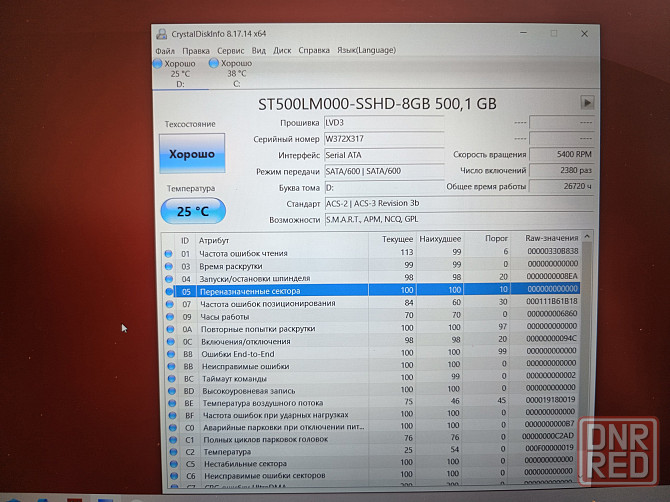Click the status dot for attribute 04
The image size is (670, 502).
click(169, 279)
